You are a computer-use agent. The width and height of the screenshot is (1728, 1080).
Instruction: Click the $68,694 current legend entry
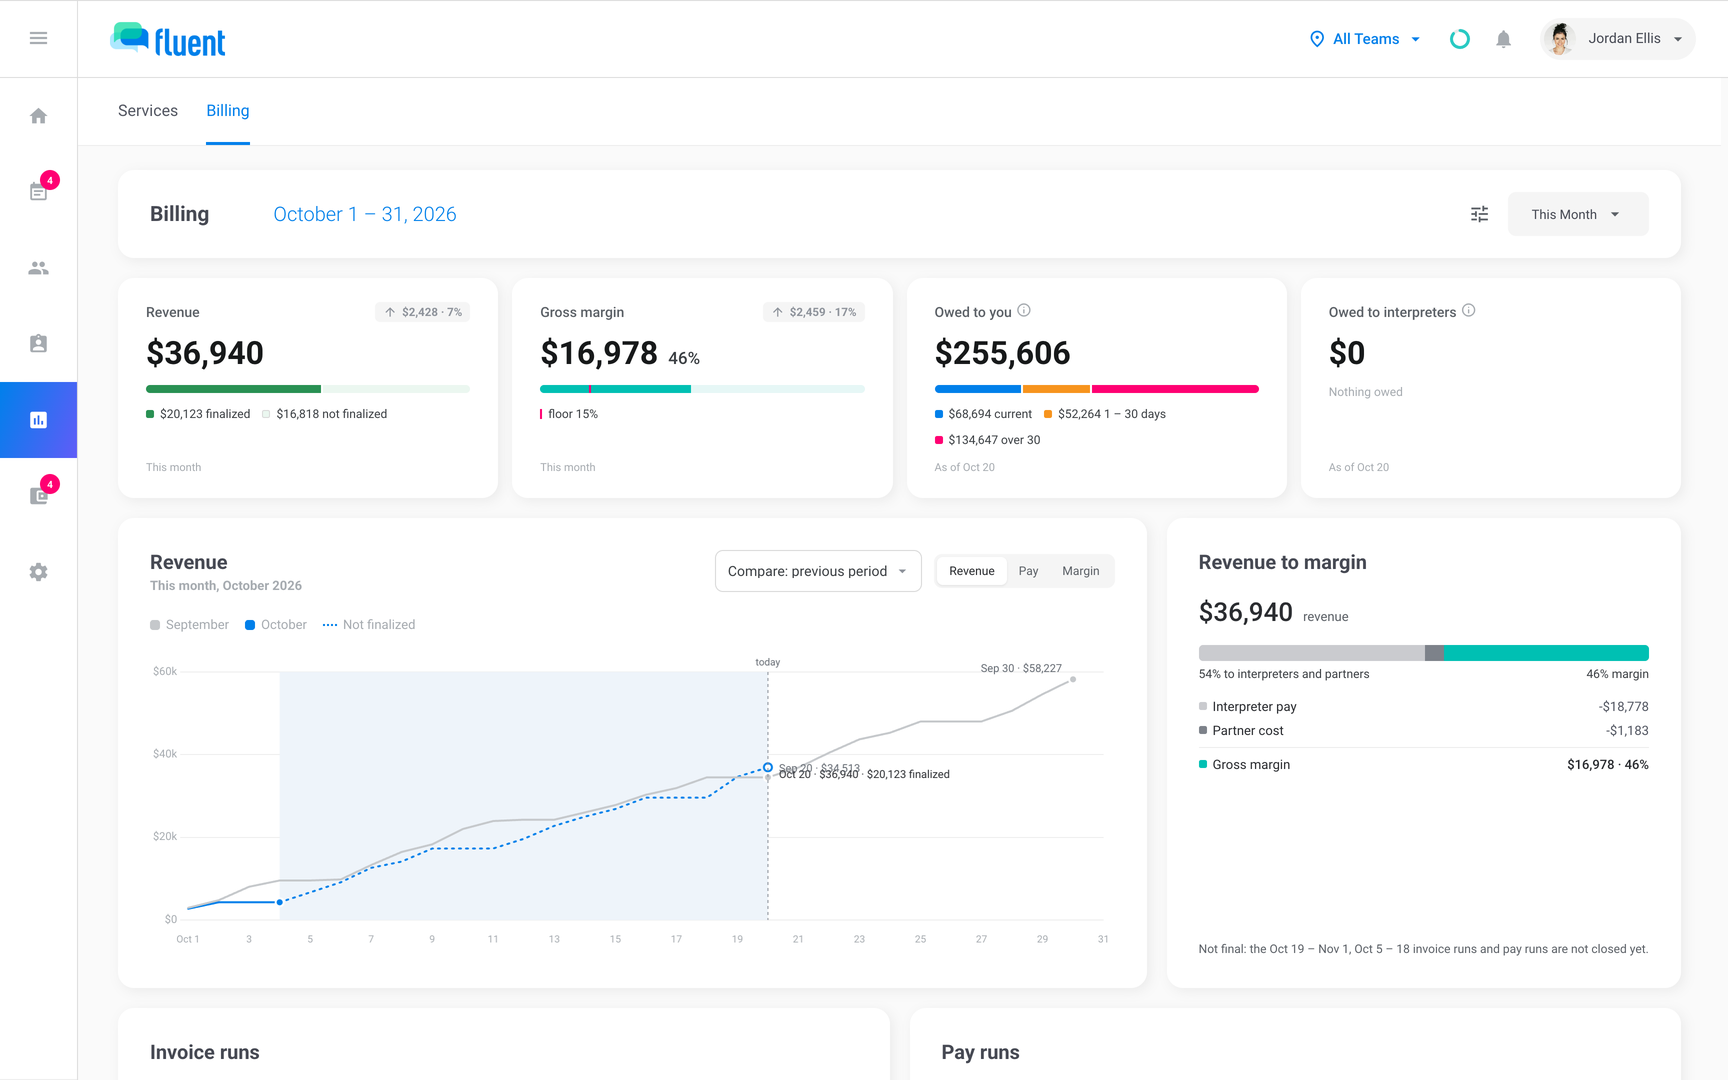[984, 414]
